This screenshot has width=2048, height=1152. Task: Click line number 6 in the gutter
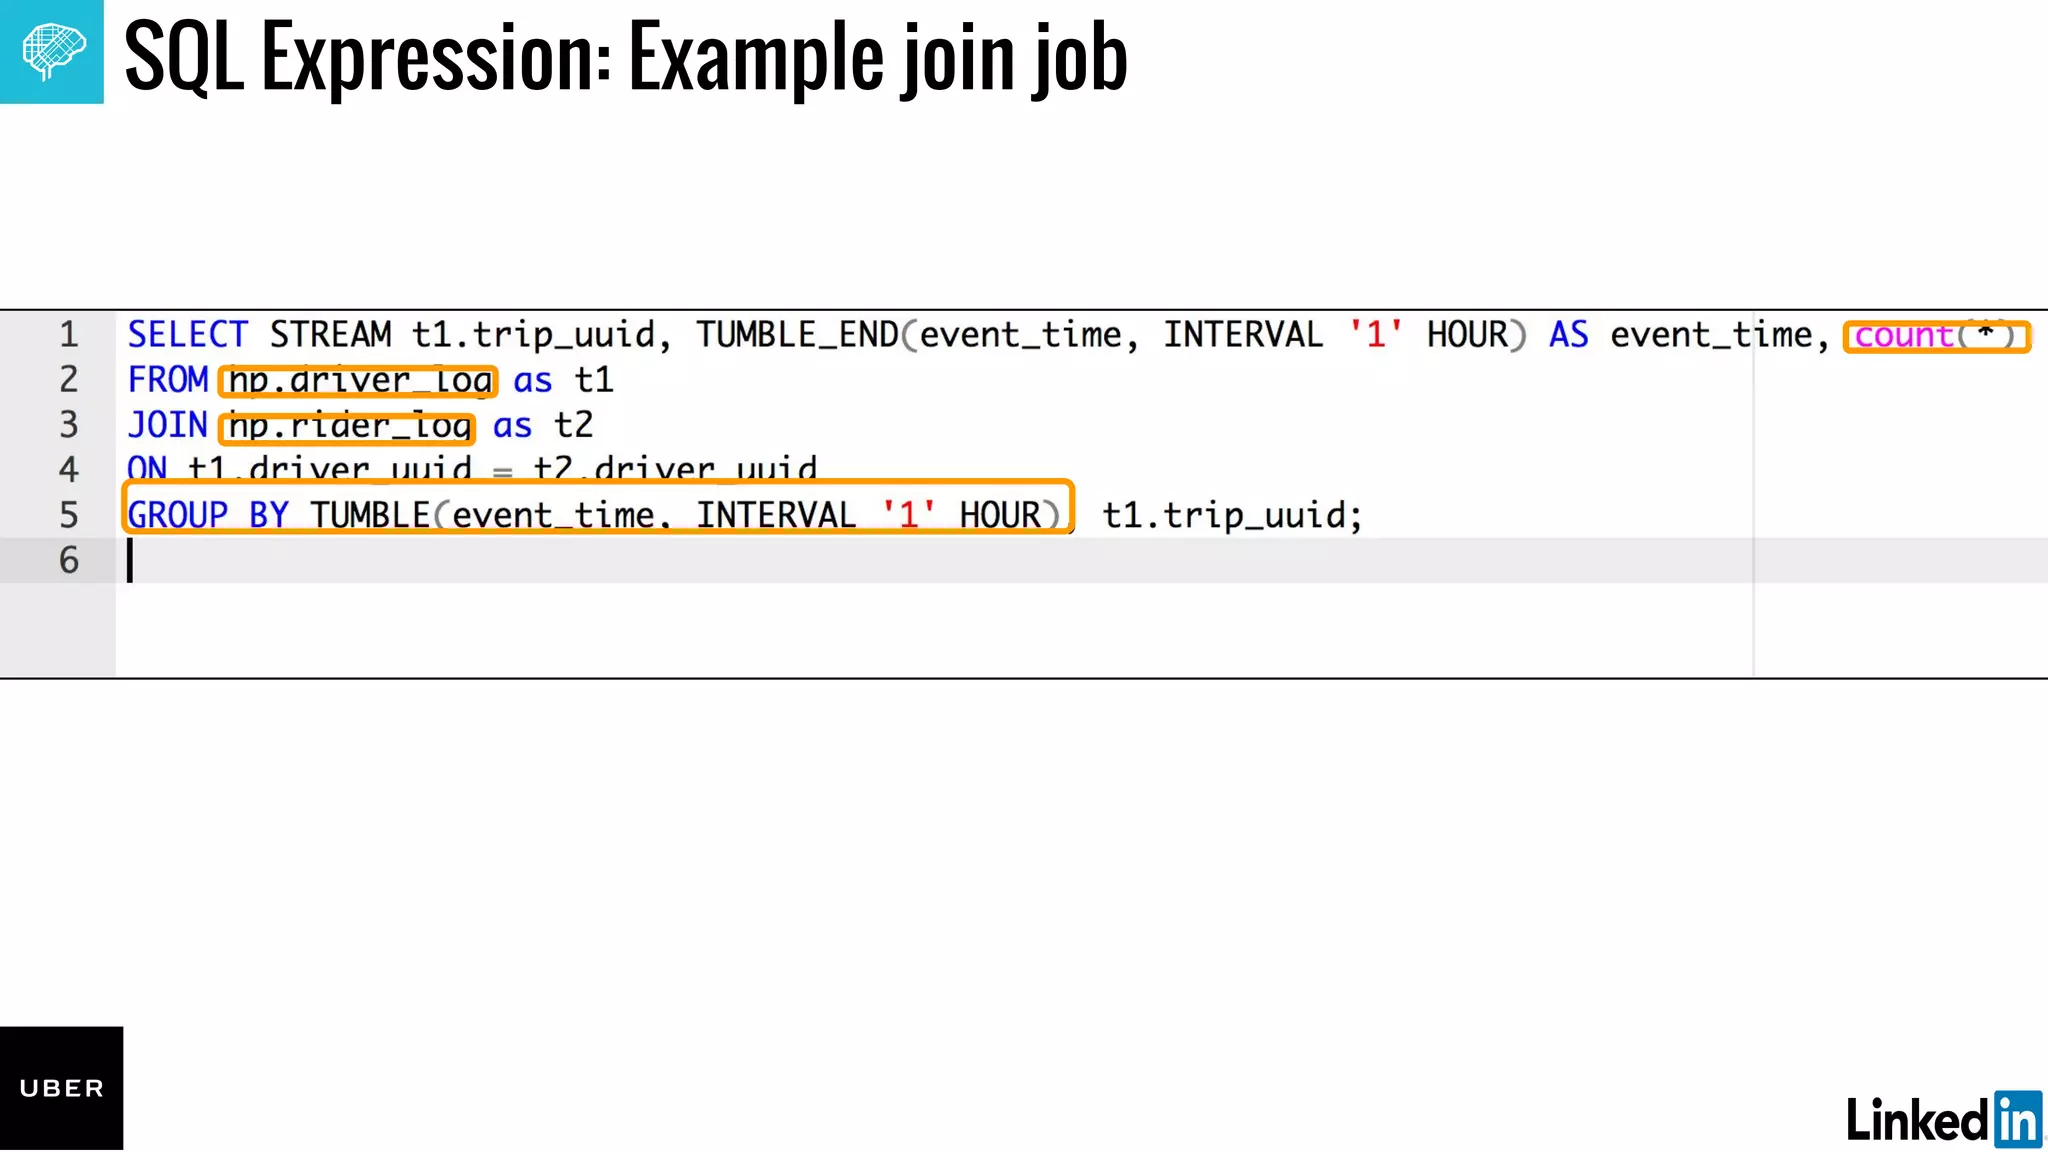click(x=68, y=560)
